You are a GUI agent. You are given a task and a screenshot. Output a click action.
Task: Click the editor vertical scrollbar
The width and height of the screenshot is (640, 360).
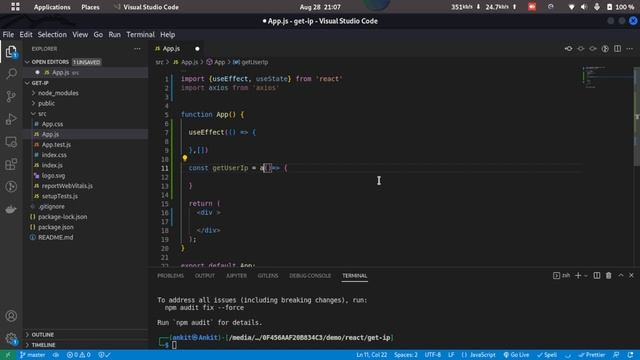click(x=636, y=118)
